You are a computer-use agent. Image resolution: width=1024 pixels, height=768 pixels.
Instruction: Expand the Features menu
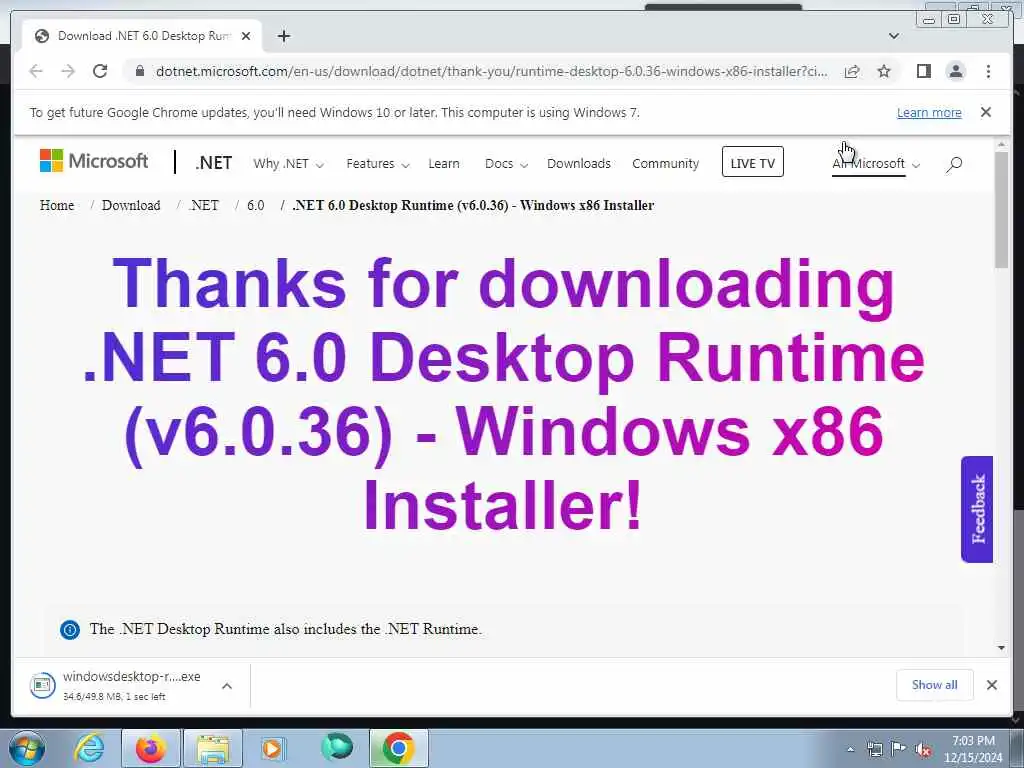[377, 163]
